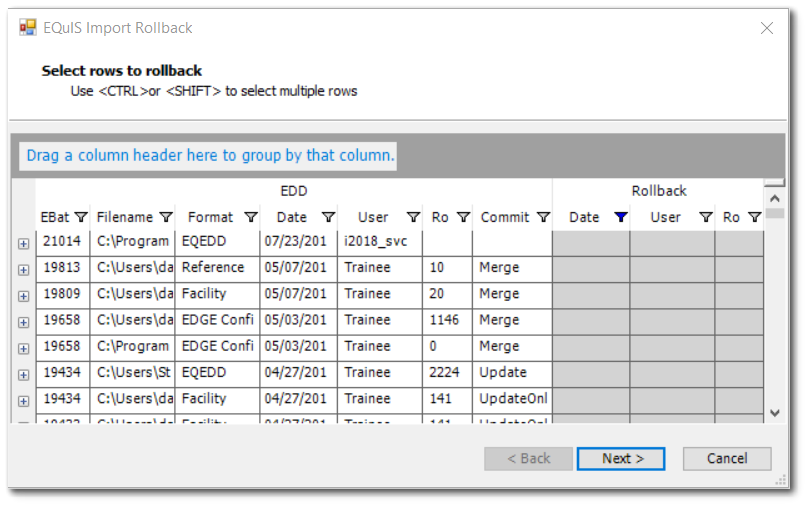
Task: Open the EDD User column filter
Action: pos(413,217)
